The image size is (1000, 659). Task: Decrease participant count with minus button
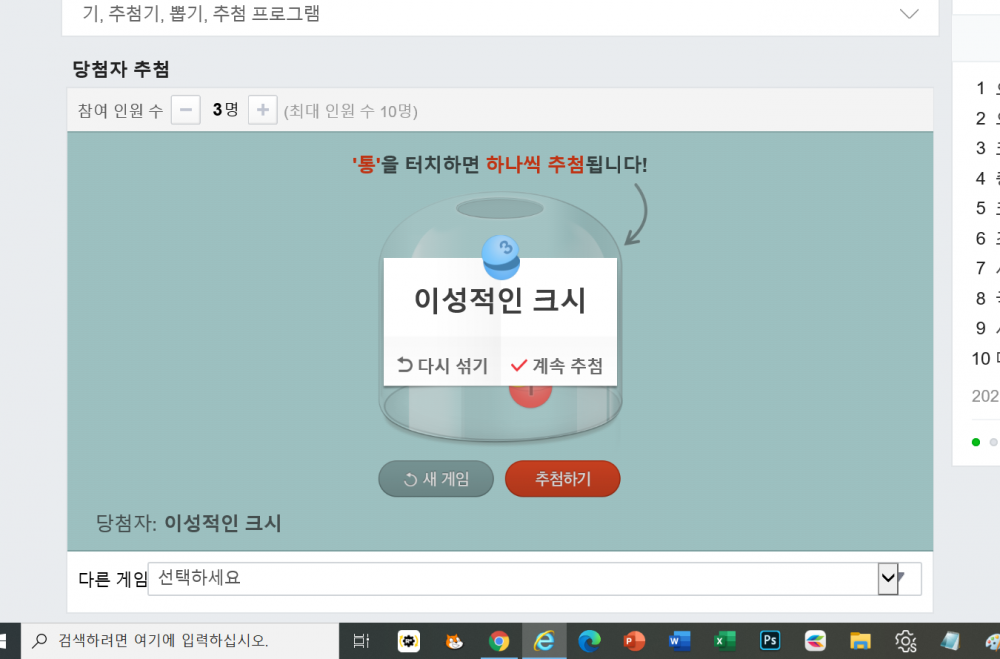point(186,110)
